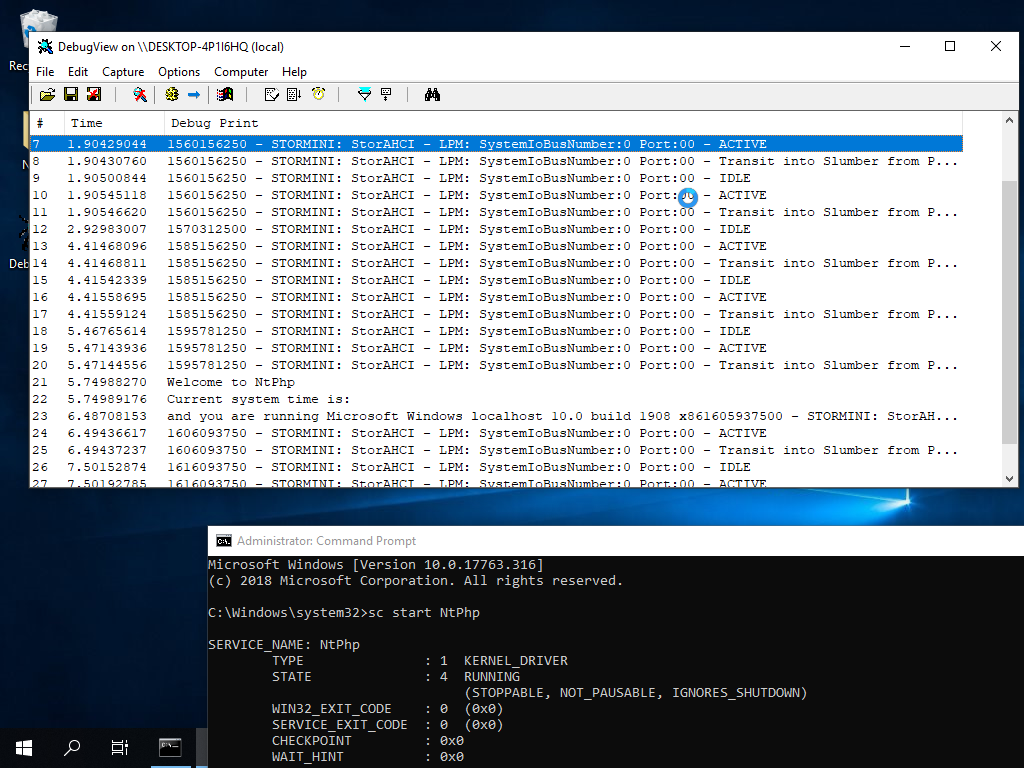Switch time format with clock icon
Screen dimensions: 1024x768
tap(318, 95)
